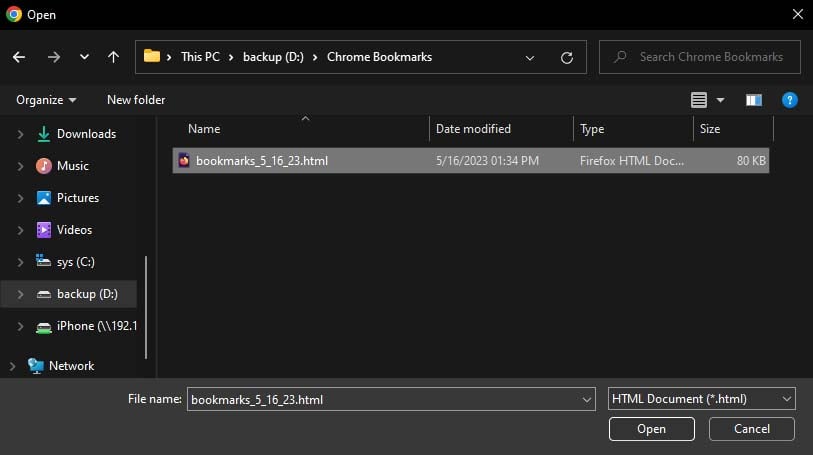Open Network in the sidebar

click(61, 366)
